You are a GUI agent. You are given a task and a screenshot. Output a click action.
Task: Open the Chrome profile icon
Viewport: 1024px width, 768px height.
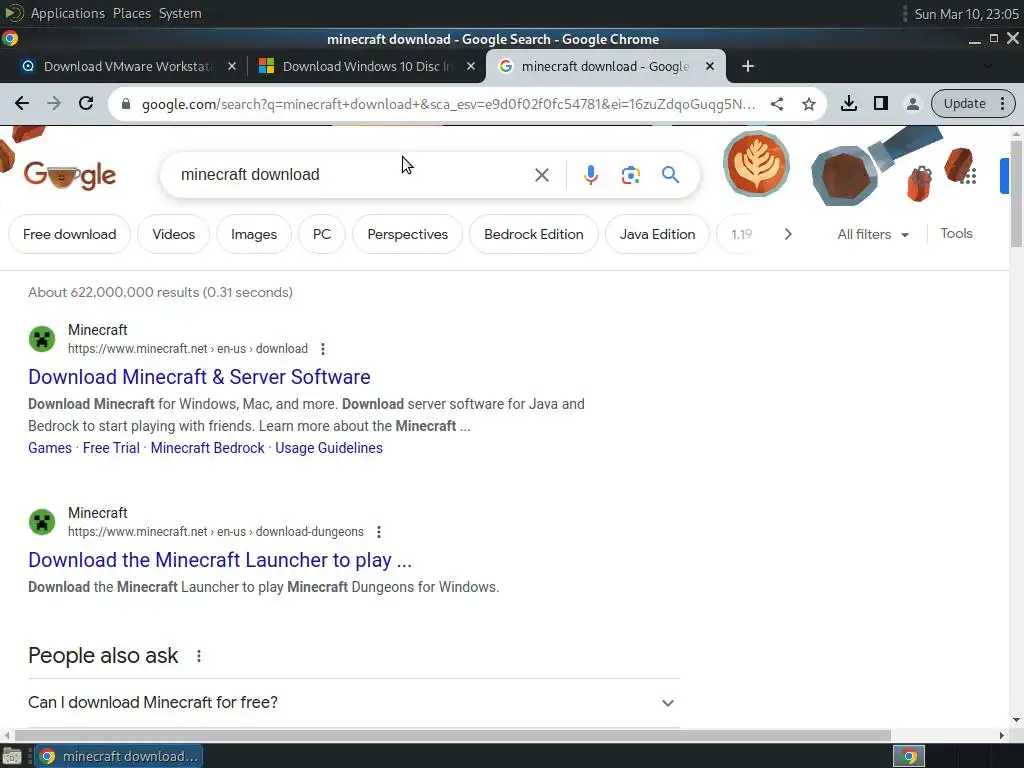pyautogui.click(x=912, y=103)
